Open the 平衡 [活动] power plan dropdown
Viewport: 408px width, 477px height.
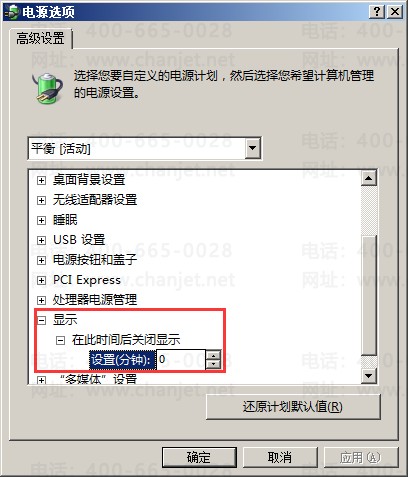[x=253, y=148]
